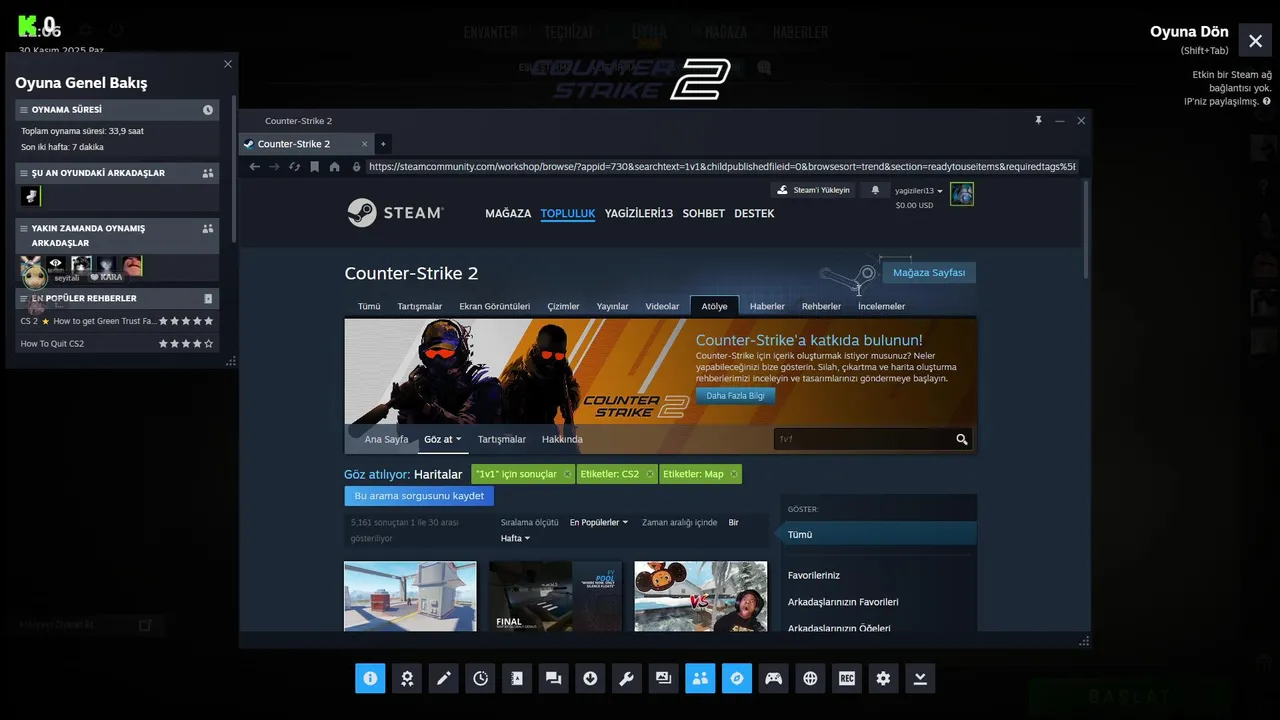The width and height of the screenshot is (1280, 720).
Task: Open first workshop map thumbnail
Action: [x=410, y=596]
